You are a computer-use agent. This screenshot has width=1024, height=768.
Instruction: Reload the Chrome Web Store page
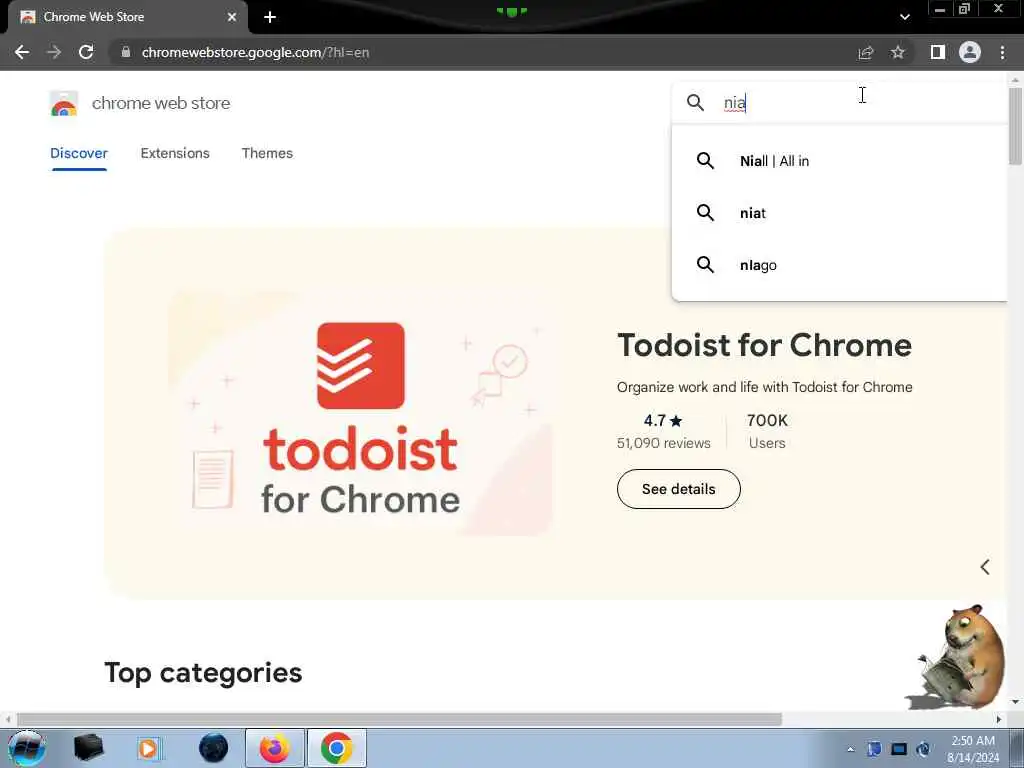point(86,52)
